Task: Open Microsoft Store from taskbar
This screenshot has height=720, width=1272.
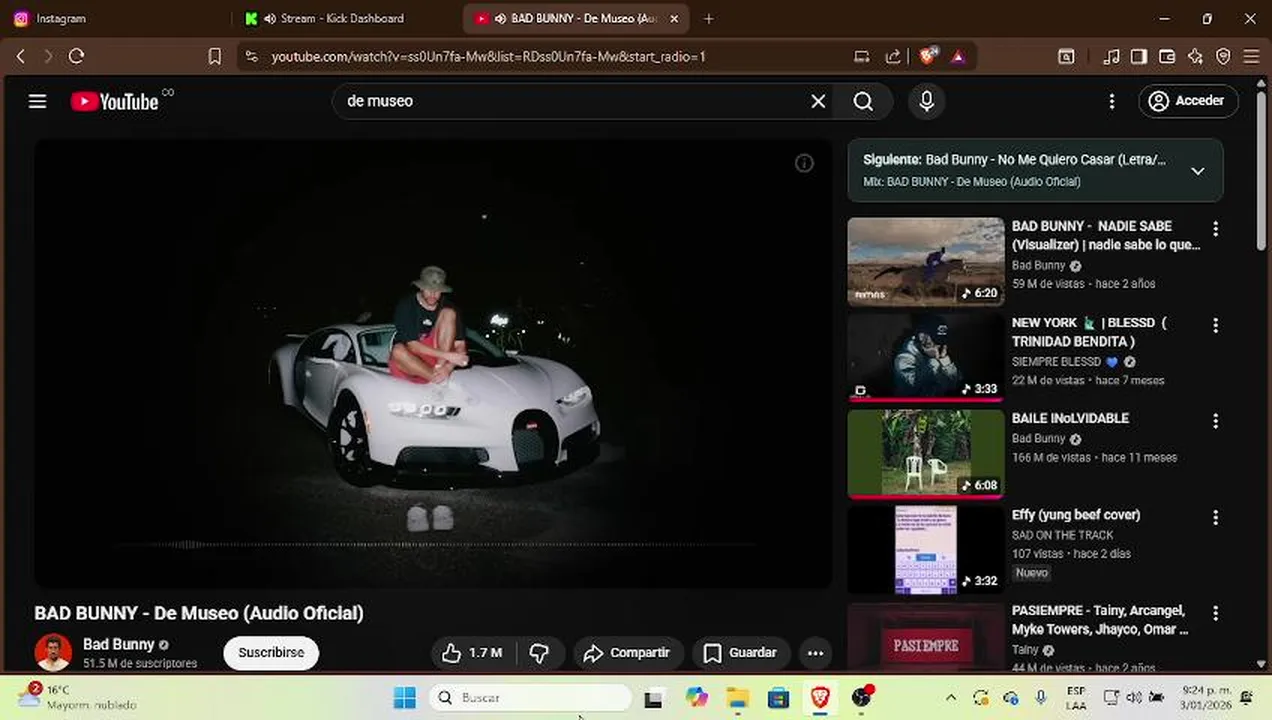Action: click(x=778, y=698)
